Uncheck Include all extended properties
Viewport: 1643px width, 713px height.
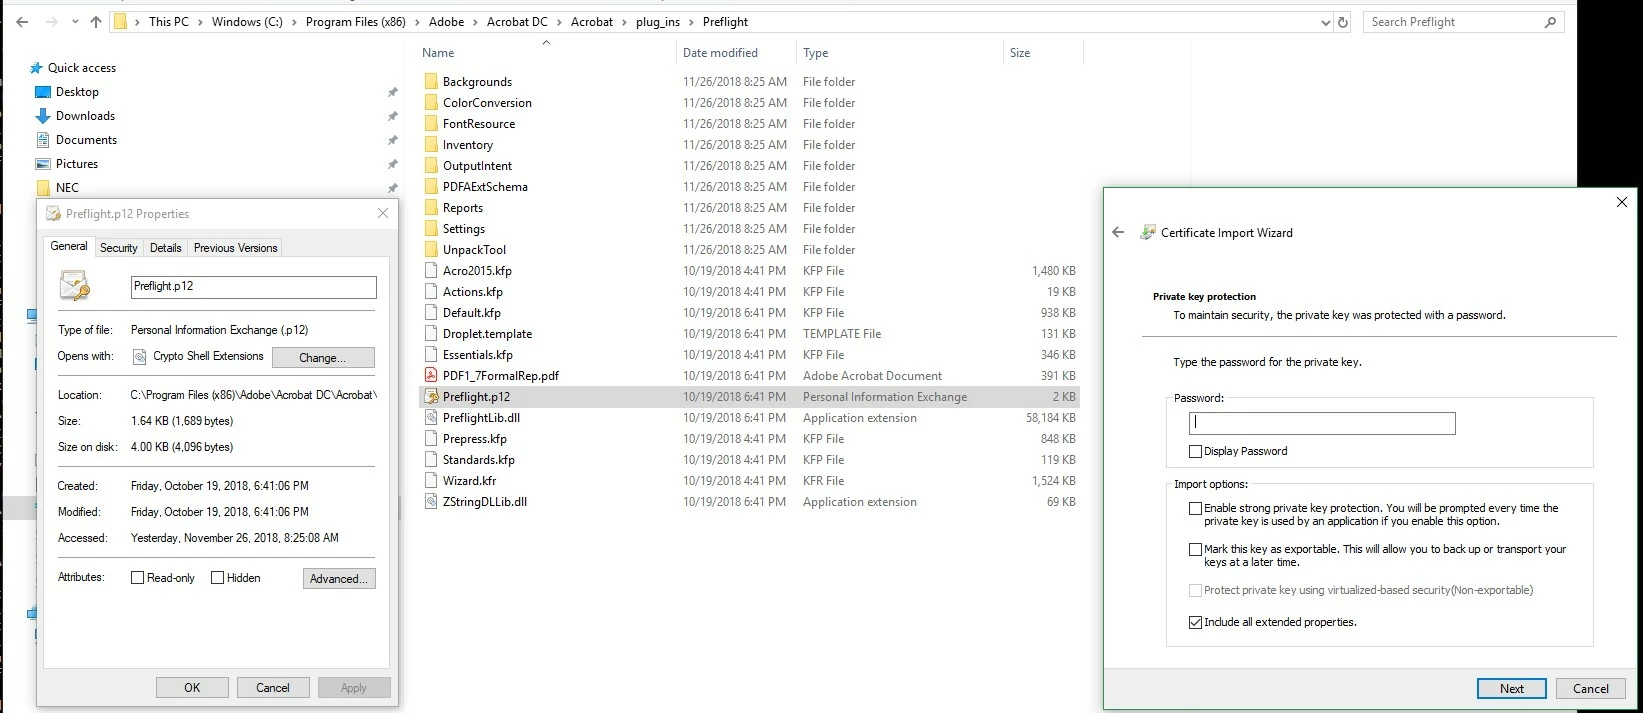coord(1195,622)
